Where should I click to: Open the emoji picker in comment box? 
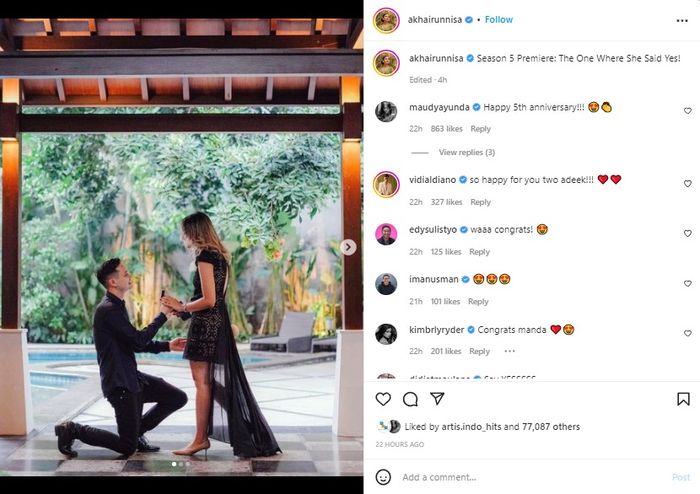click(x=383, y=477)
